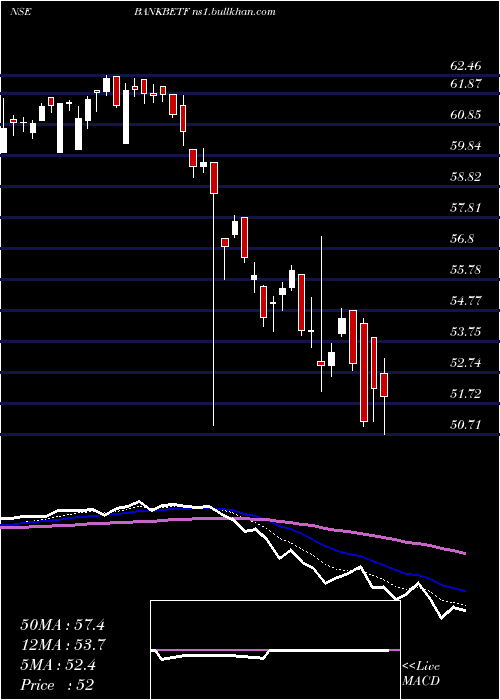Click the last red candlestick on the chart

coord(384,385)
